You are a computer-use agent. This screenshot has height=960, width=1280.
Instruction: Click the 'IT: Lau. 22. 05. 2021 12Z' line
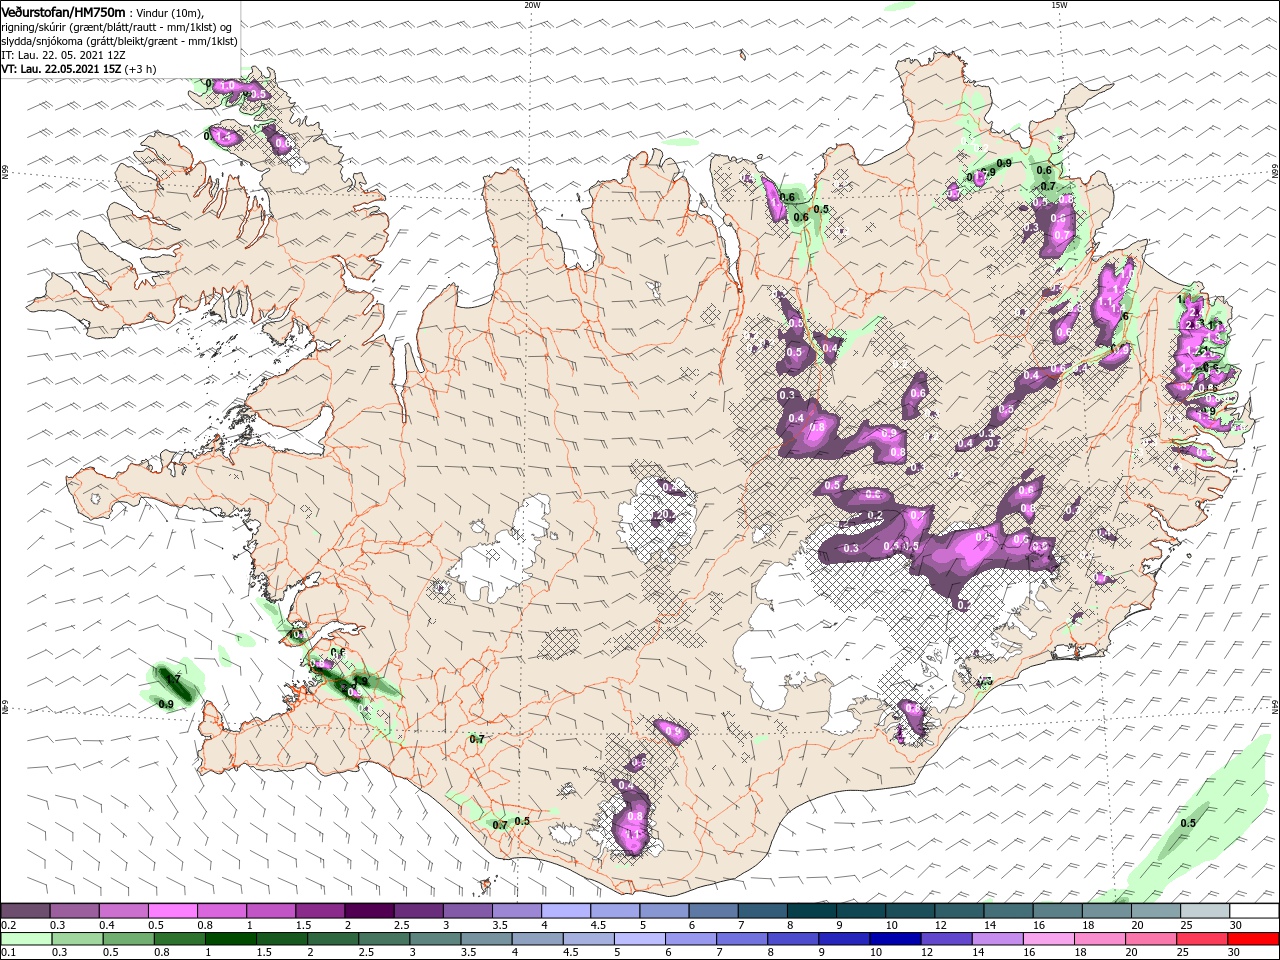(x=63, y=55)
